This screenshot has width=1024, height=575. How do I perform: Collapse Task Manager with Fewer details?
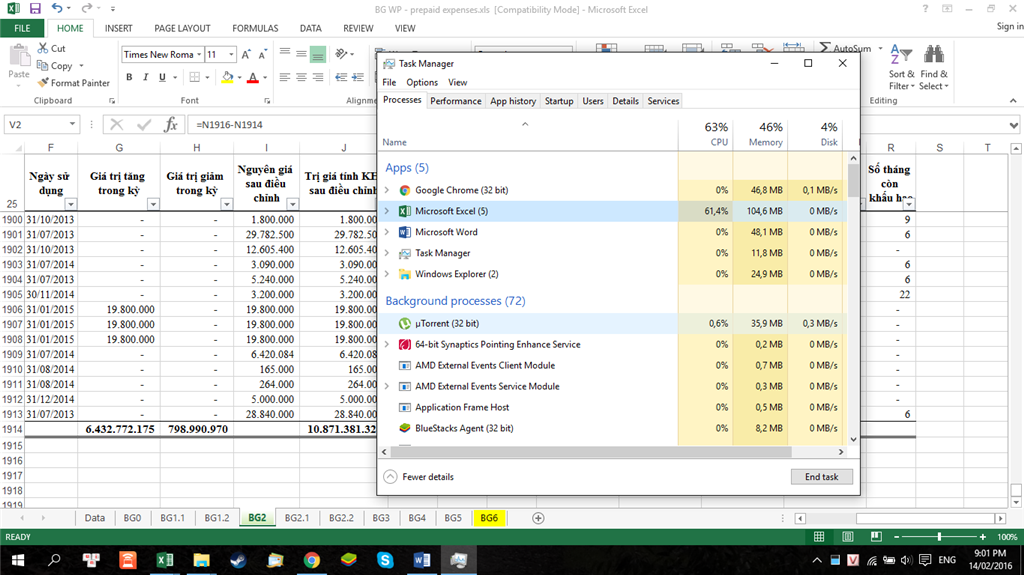tap(419, 476)
